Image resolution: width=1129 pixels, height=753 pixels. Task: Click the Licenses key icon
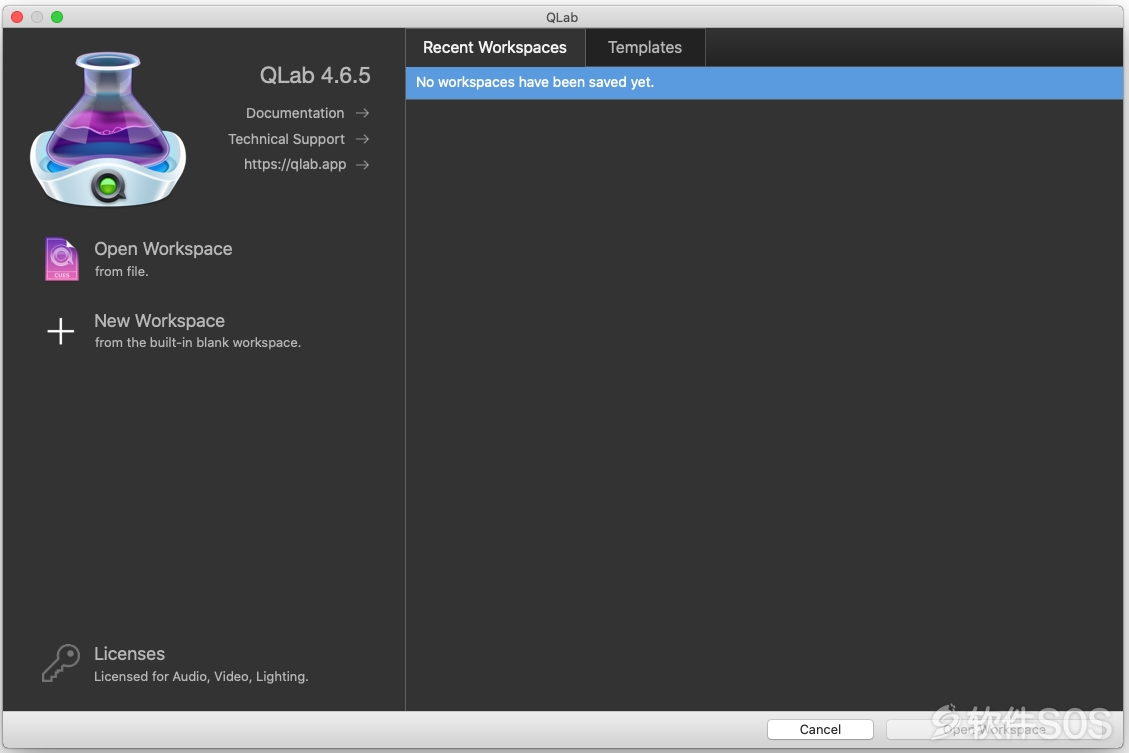pos(60,663)
